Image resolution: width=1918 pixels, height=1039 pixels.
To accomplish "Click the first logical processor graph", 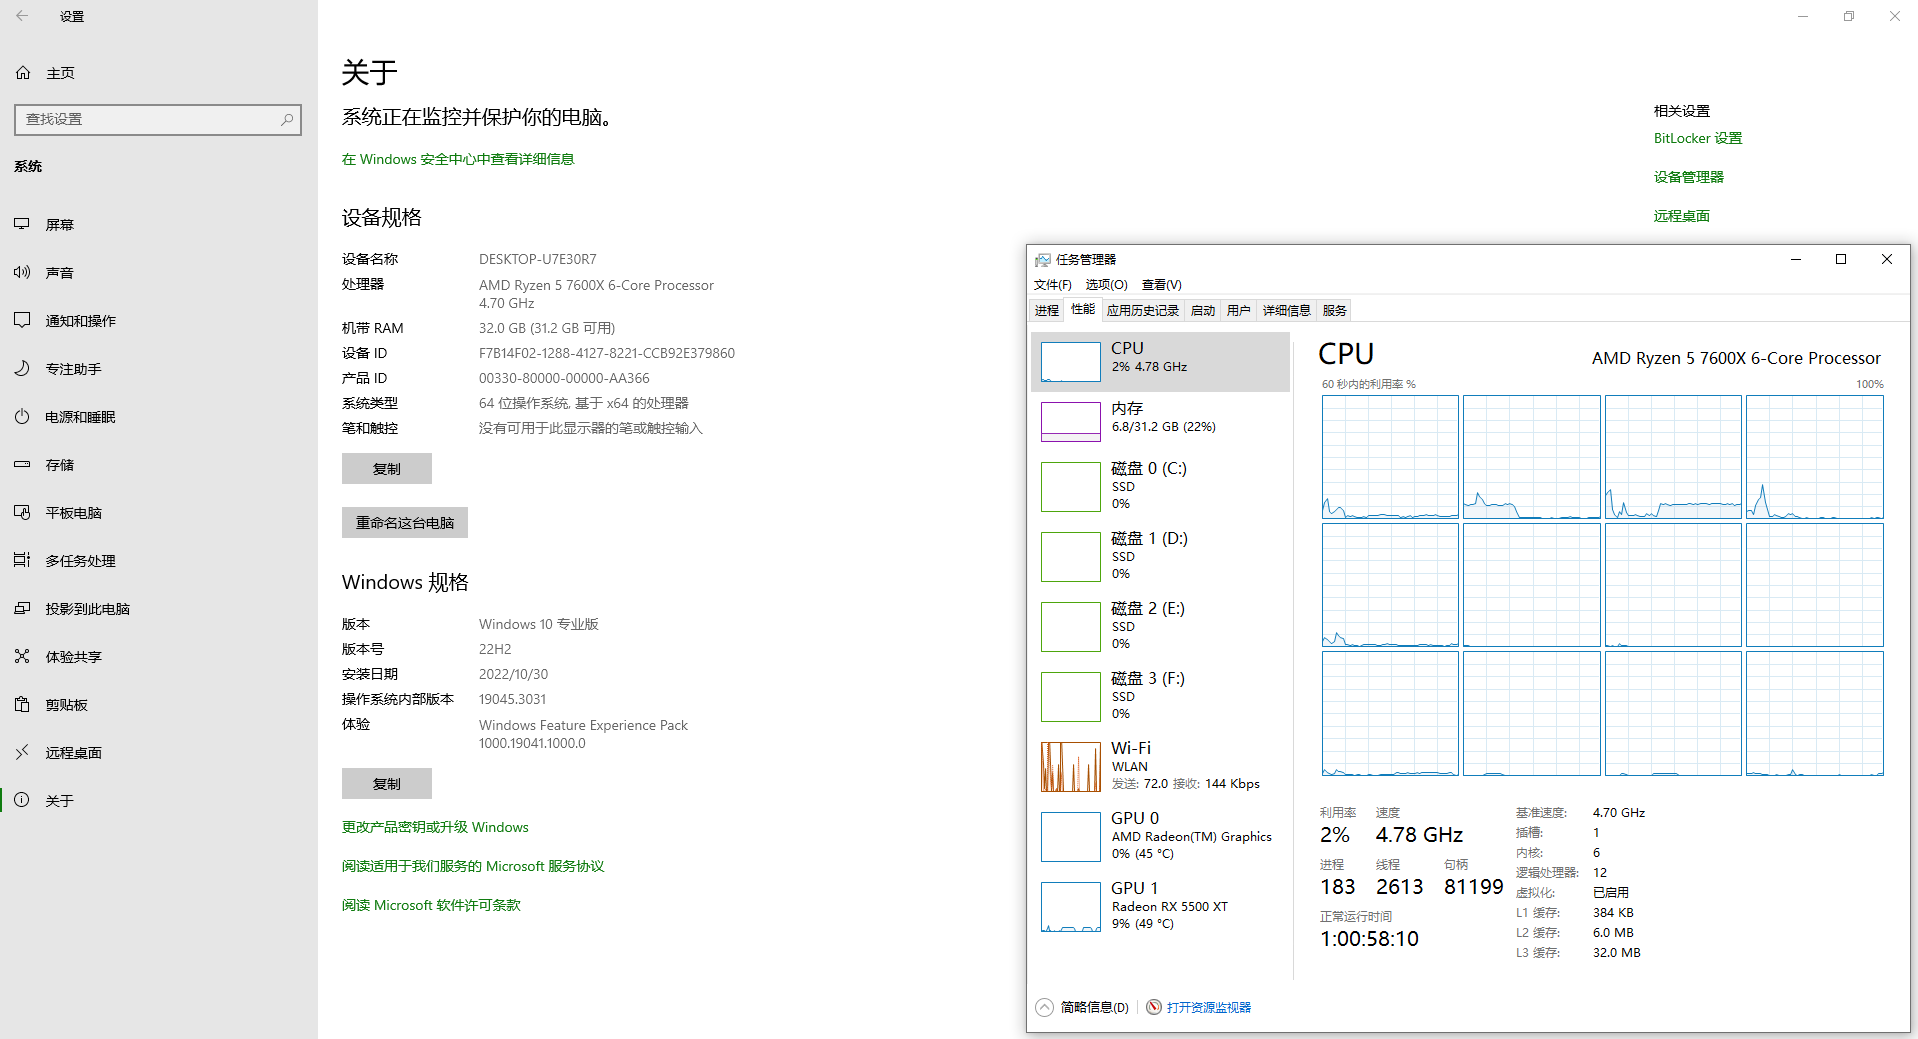I will pos(1390,457).
